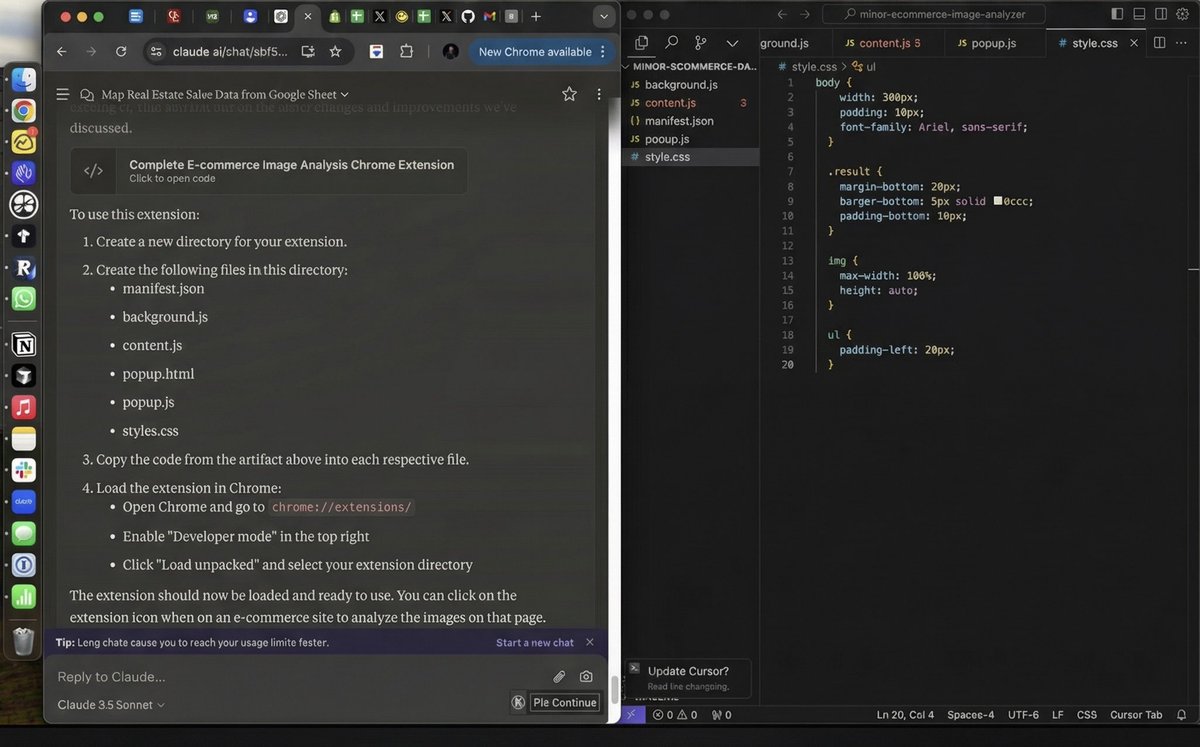Open a new Chrome tab

pos(536,16)
